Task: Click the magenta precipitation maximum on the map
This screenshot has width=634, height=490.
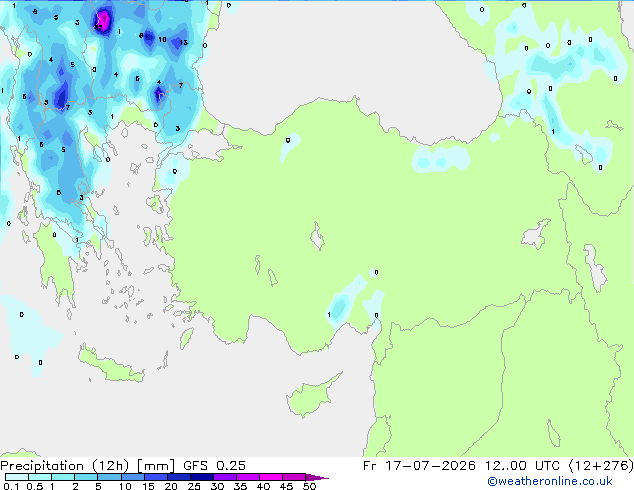Action: [x=104, y=20]
